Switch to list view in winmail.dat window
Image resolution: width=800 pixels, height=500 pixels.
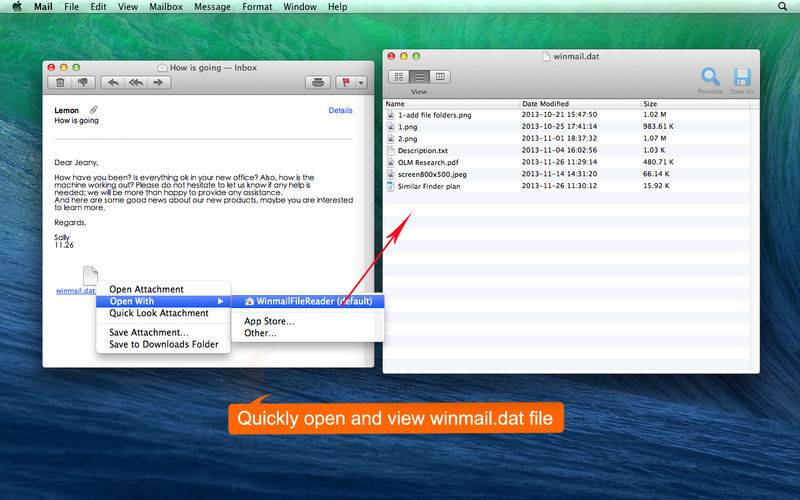point(419,77)
